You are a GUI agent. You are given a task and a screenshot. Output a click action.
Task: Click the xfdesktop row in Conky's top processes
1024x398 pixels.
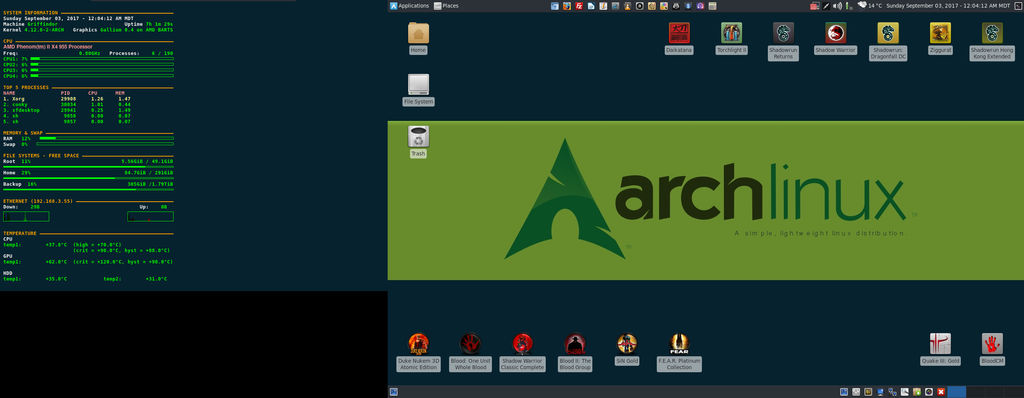pos(67,110)
